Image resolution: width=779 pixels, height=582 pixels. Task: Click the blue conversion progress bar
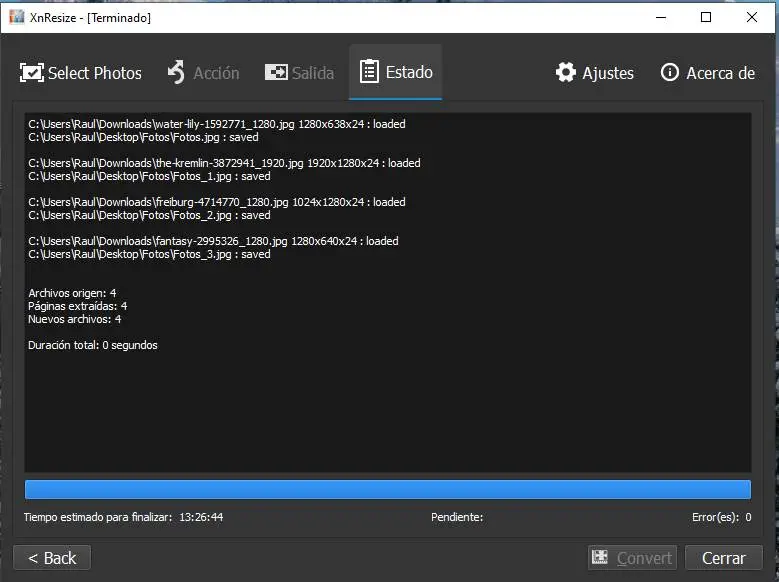[x=388, y=490]
